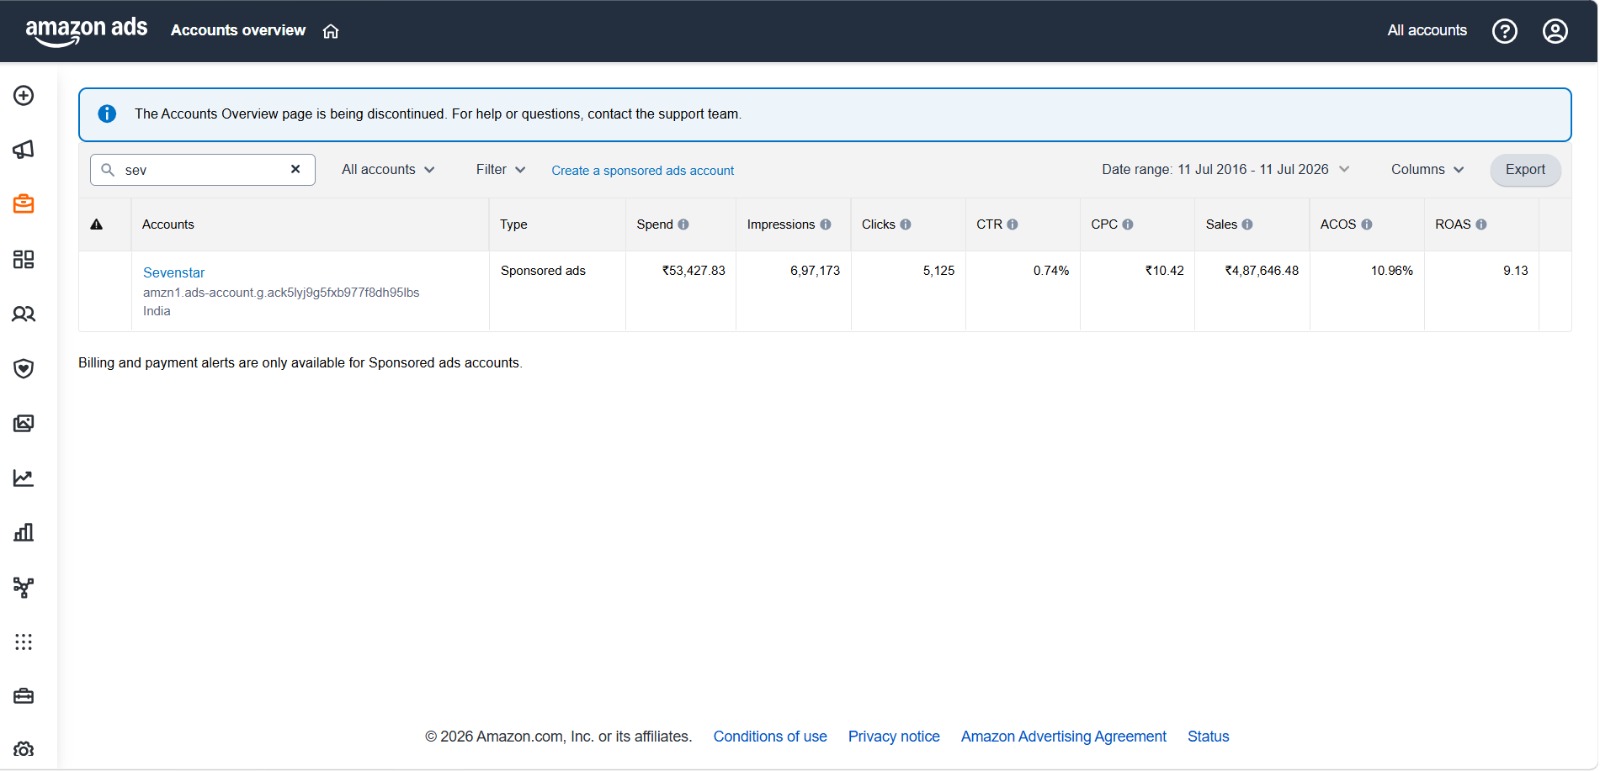Viewport: 1600px width, 771px height.
Task: Click the ROAS info icon
Action: click(1482, 225)
